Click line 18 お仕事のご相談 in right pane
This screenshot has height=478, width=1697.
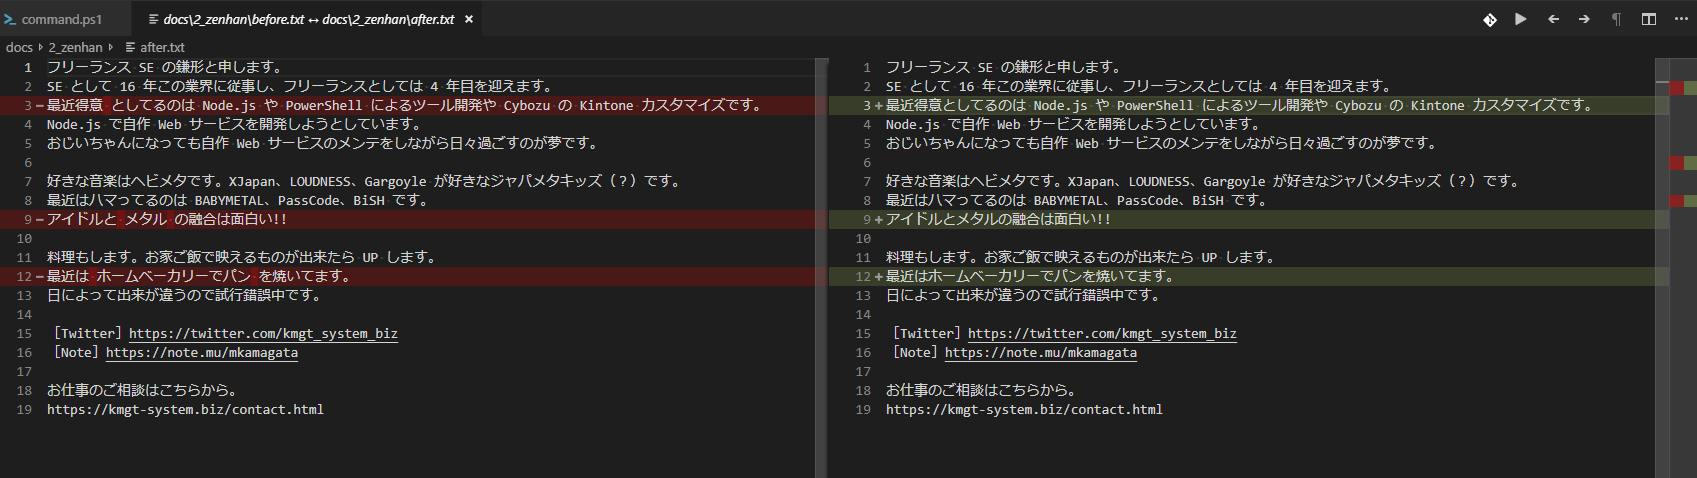(x=981, y=390)
